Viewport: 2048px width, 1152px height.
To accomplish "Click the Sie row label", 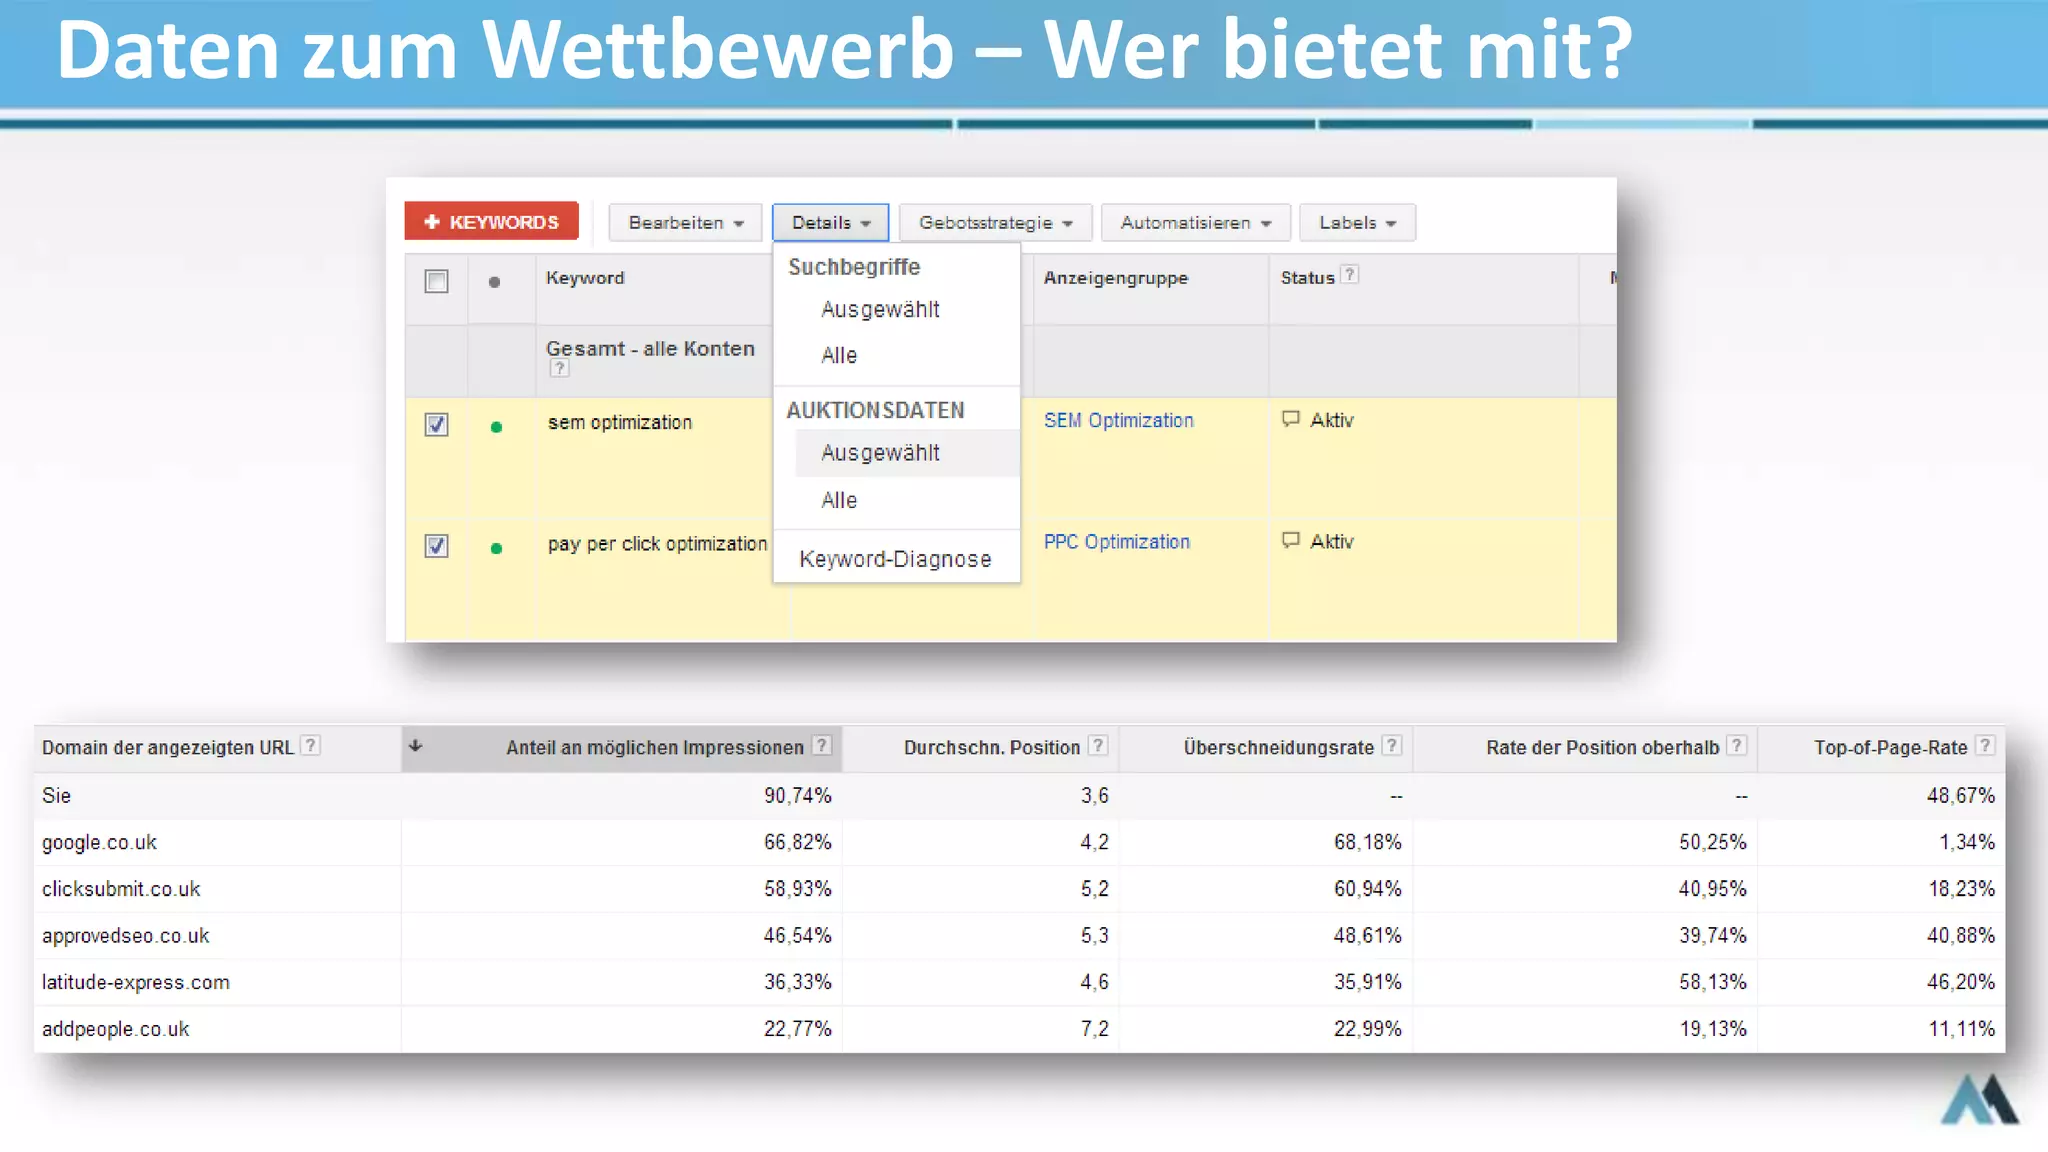I will click(56, 796).
